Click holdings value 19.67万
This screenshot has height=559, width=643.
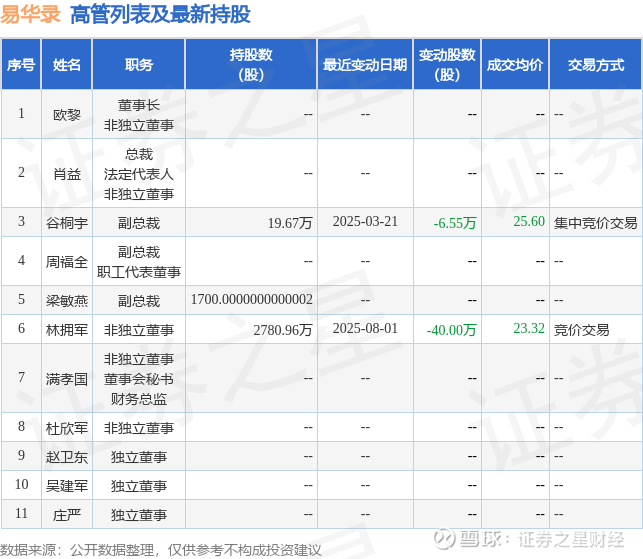[x=290, y=223]
